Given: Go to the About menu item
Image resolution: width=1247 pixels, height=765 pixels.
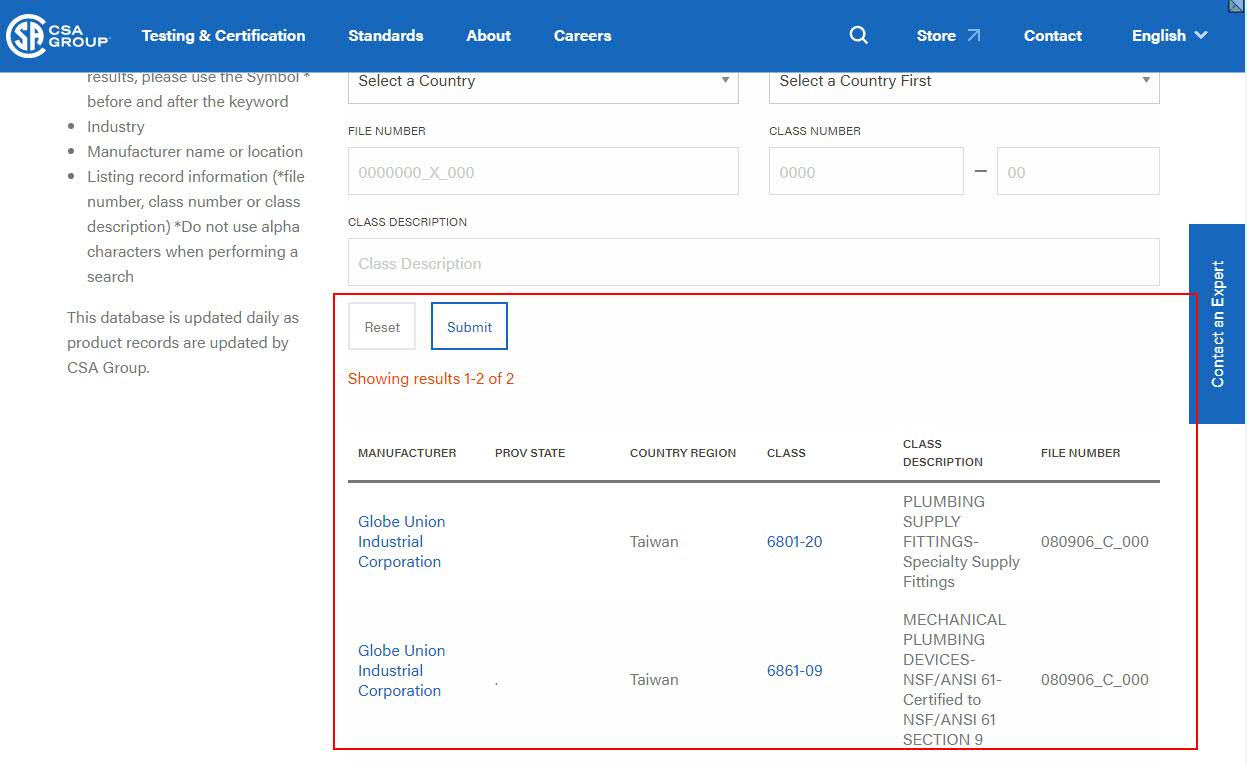Looking at the screenshot, I should click(488, 35).
